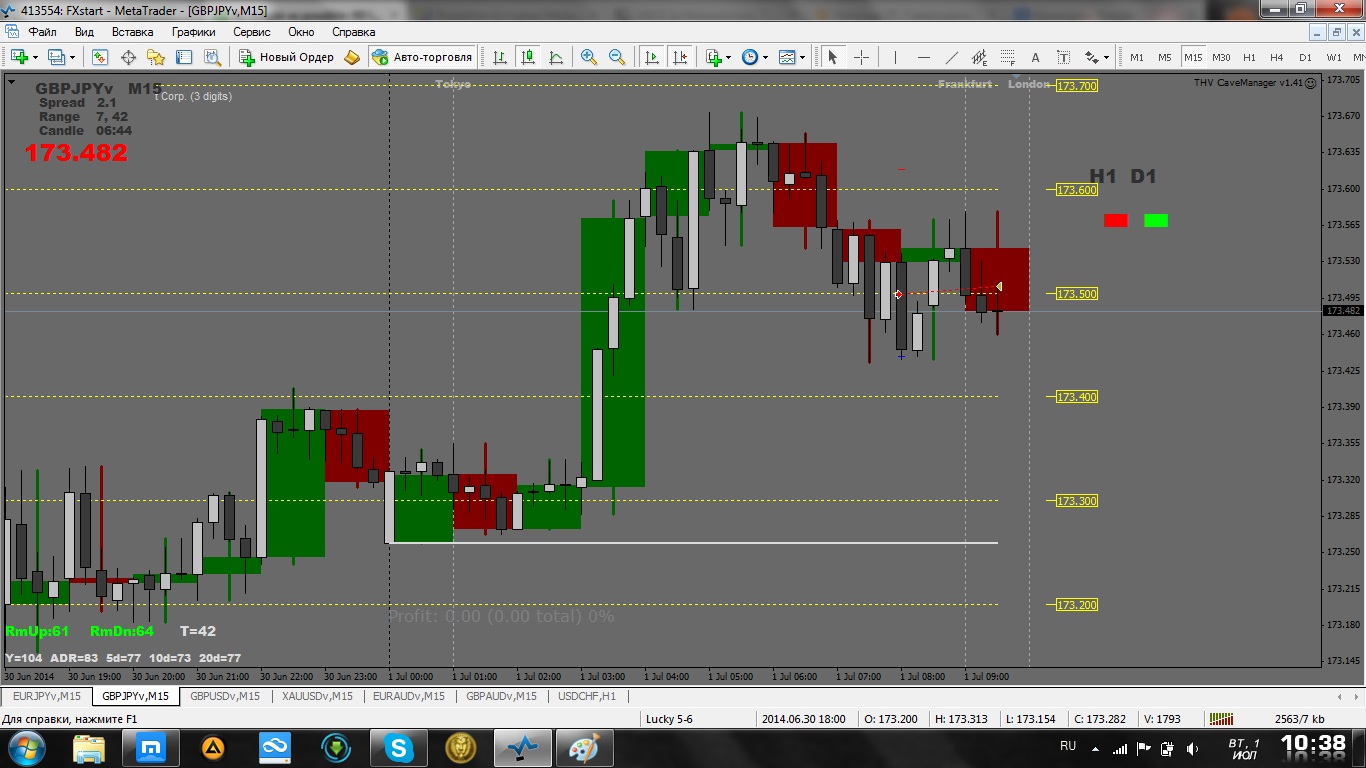The image size is (1366, 768).
Task: Expand the periods dropdown arrow
Action: [x=766, y=58]
